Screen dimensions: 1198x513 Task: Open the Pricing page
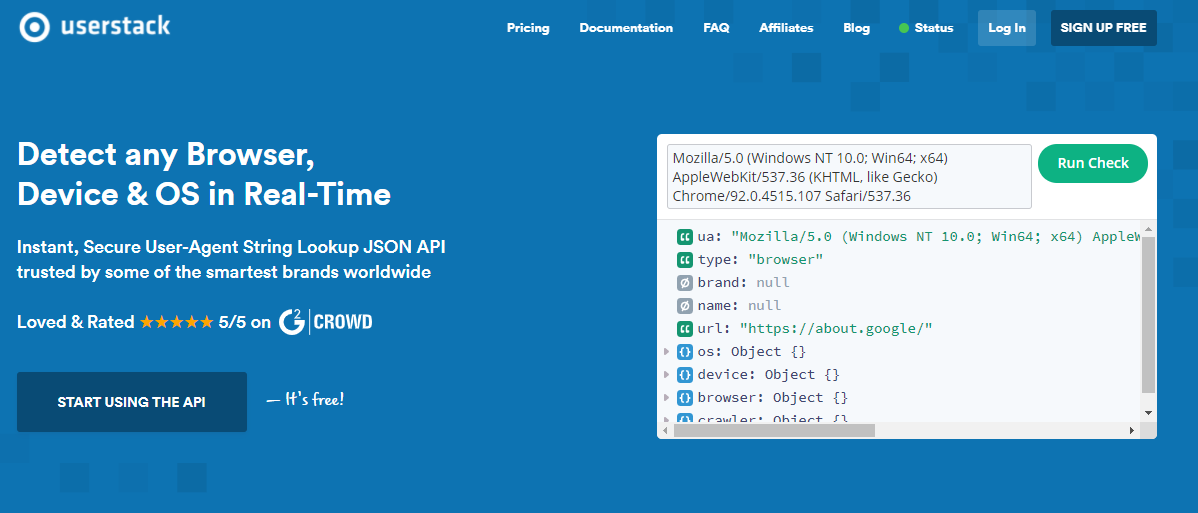tap(528, 28)
